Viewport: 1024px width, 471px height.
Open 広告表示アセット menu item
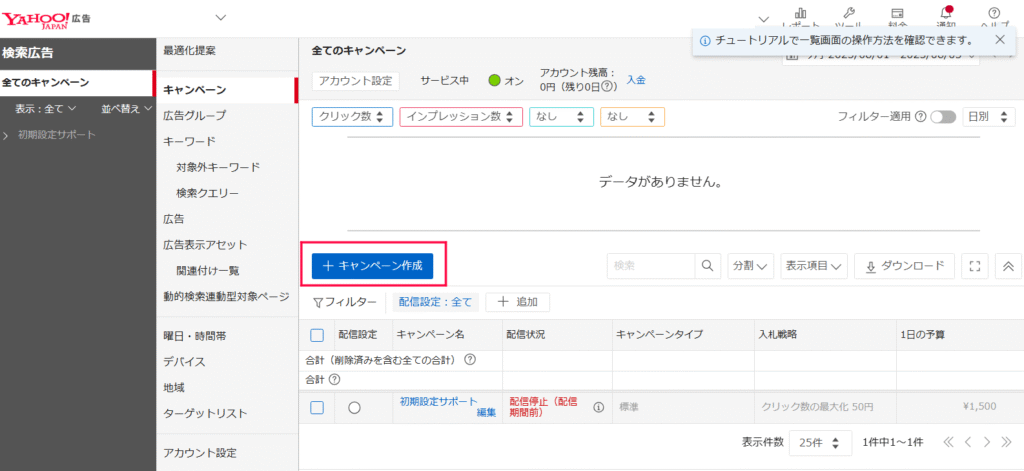point(205,245)
